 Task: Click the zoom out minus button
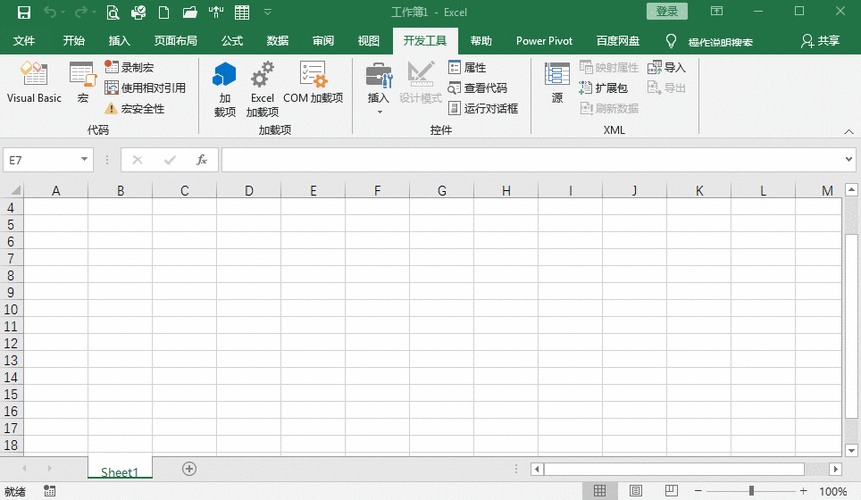(x=698, y=491)
